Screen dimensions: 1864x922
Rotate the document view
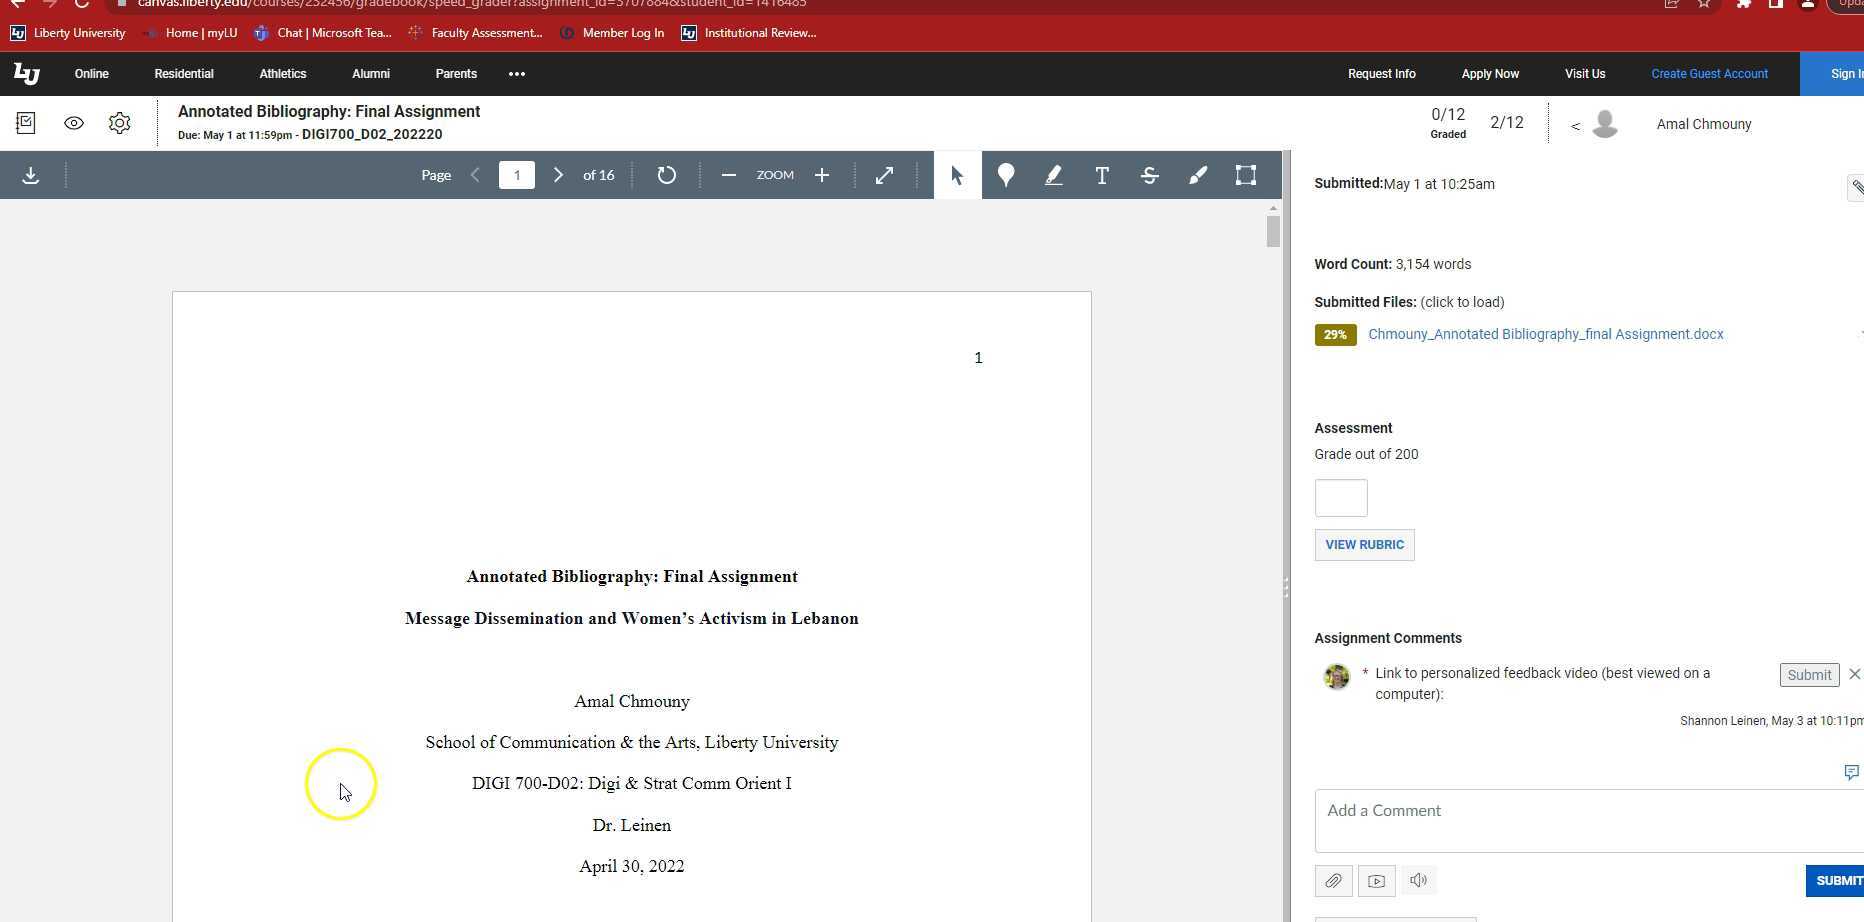(x=667, y=176)
